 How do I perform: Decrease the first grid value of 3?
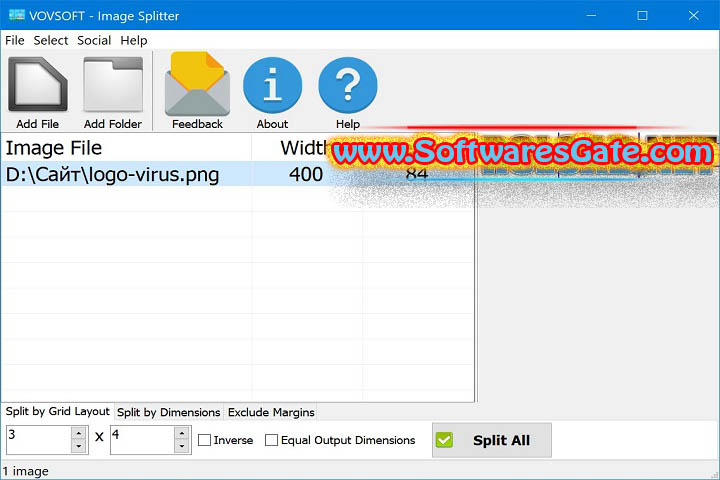[x=79, y=446]
